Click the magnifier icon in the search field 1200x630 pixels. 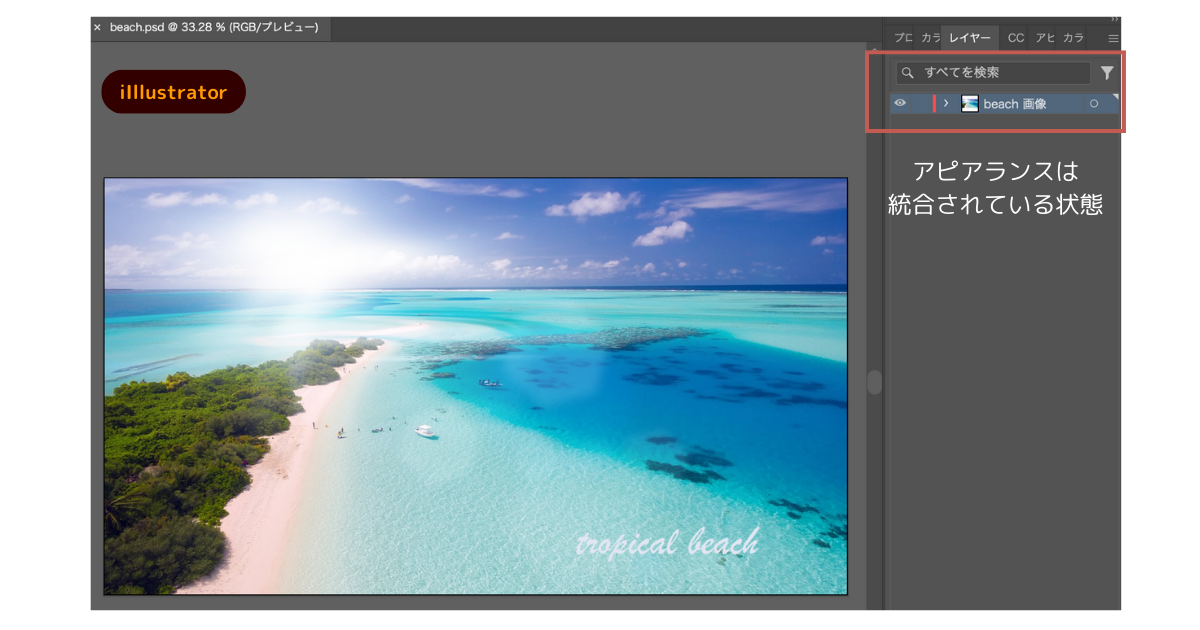click(908, 72)
